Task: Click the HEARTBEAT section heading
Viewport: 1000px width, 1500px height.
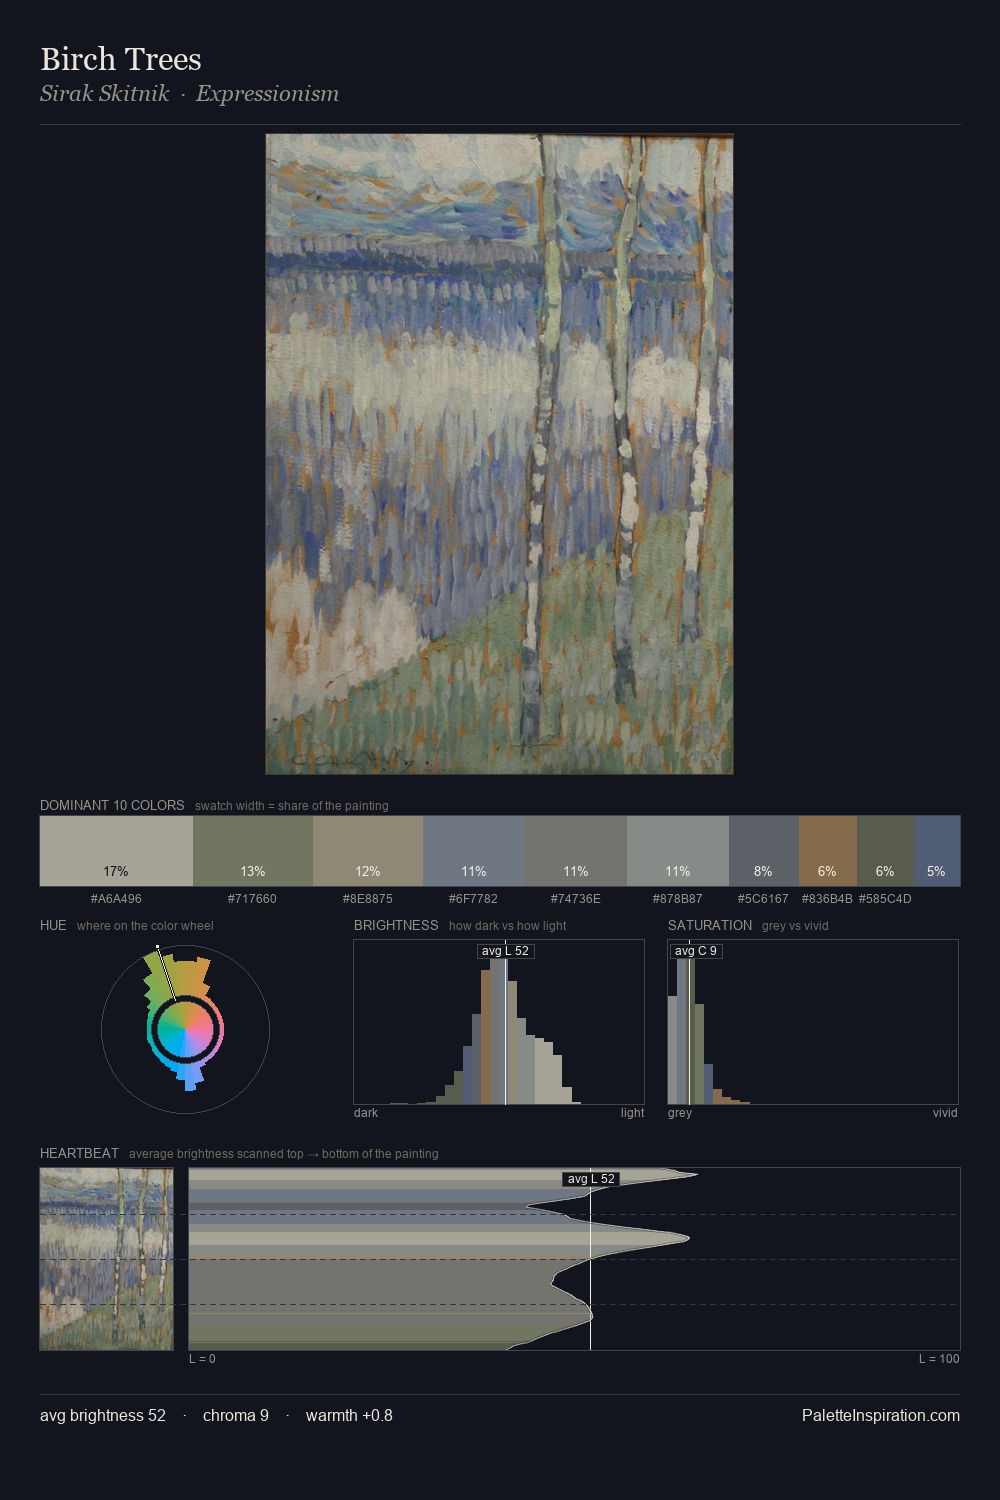Action: tap(79, 1153)
